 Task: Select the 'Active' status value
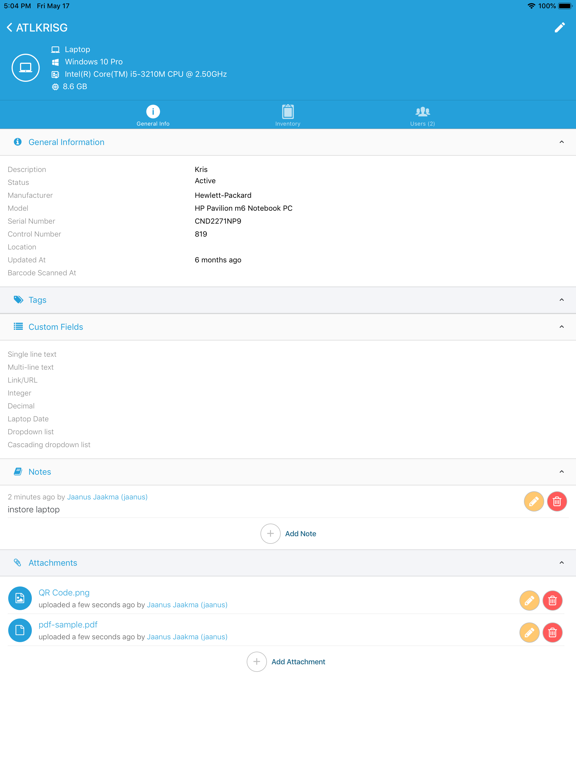[x=205, y=181]
